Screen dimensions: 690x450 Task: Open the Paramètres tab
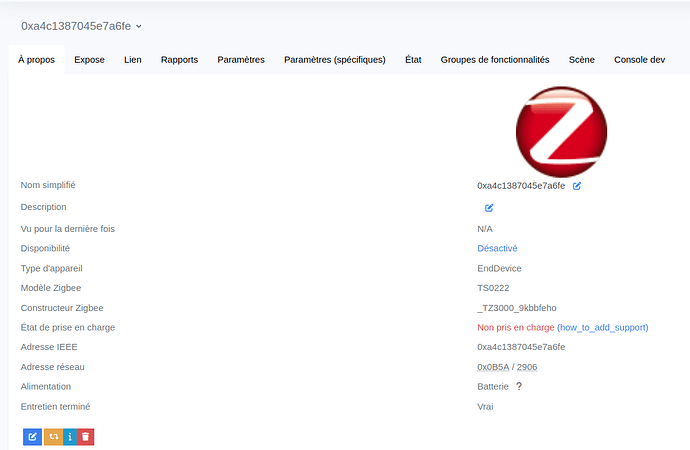(x=241, y=60)
